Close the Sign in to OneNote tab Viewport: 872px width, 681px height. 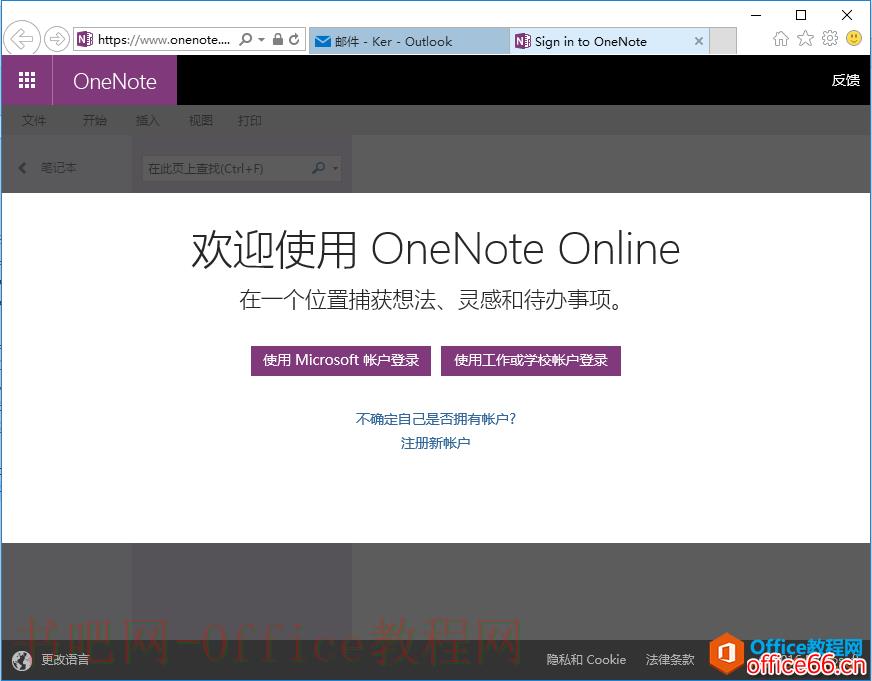click(x=699, y=41)
